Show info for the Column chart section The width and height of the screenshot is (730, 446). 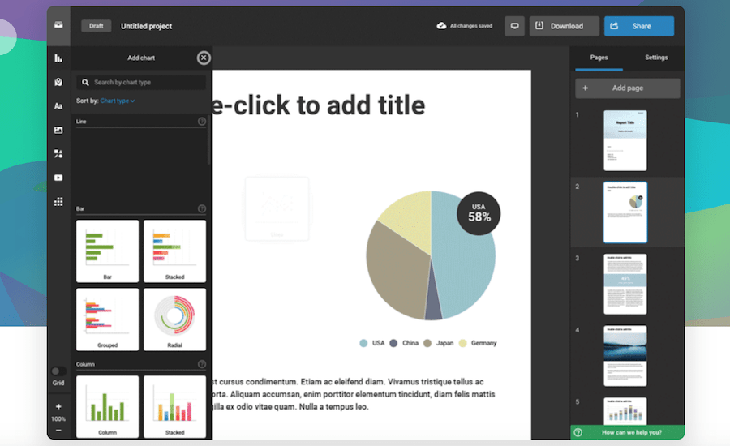(x=202, y=364)
